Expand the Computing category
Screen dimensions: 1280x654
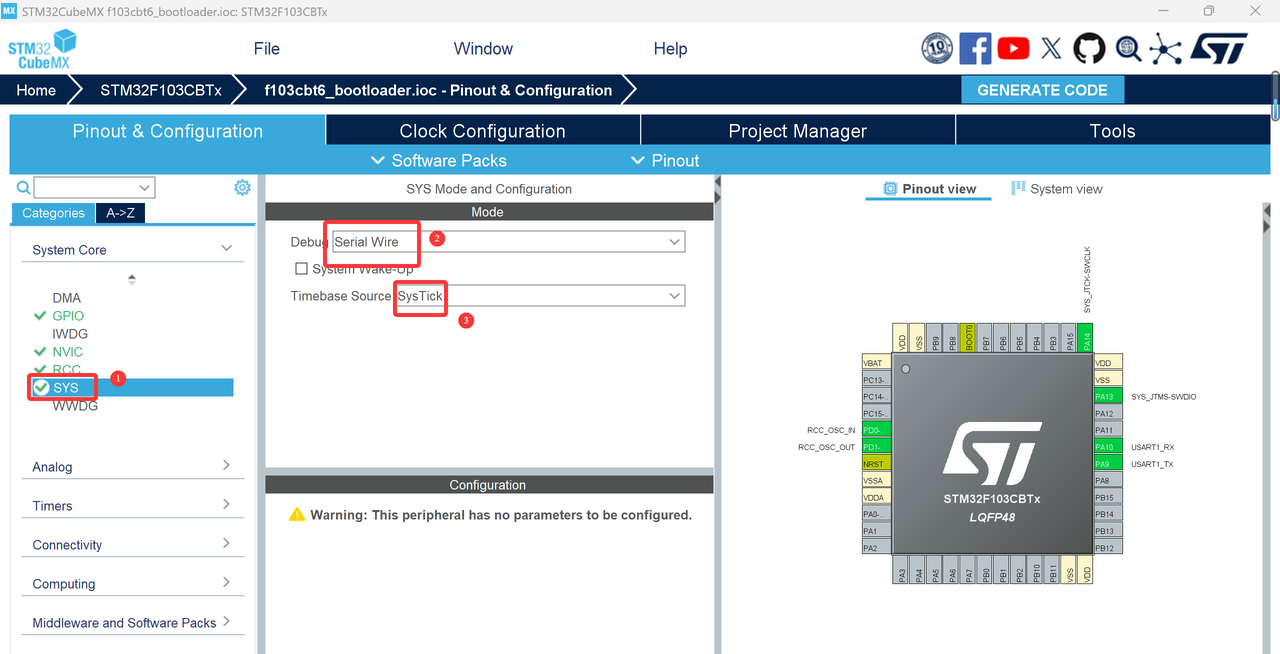click(x=132, y=583)
